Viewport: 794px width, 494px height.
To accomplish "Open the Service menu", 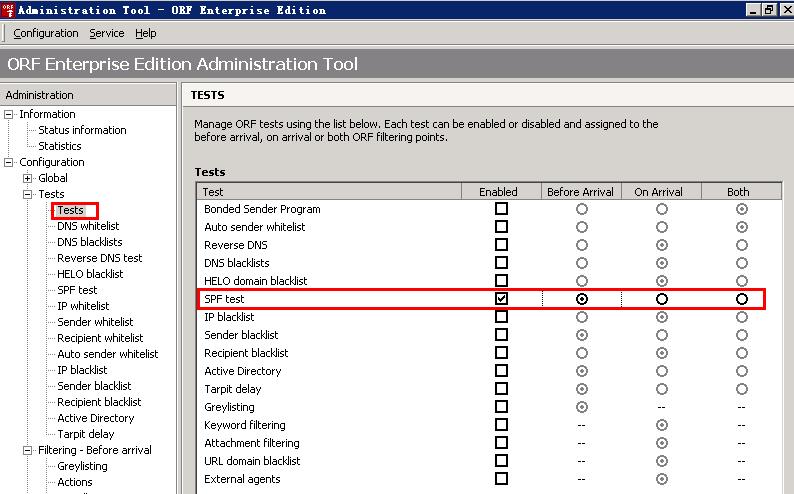I will click(107, 33).
